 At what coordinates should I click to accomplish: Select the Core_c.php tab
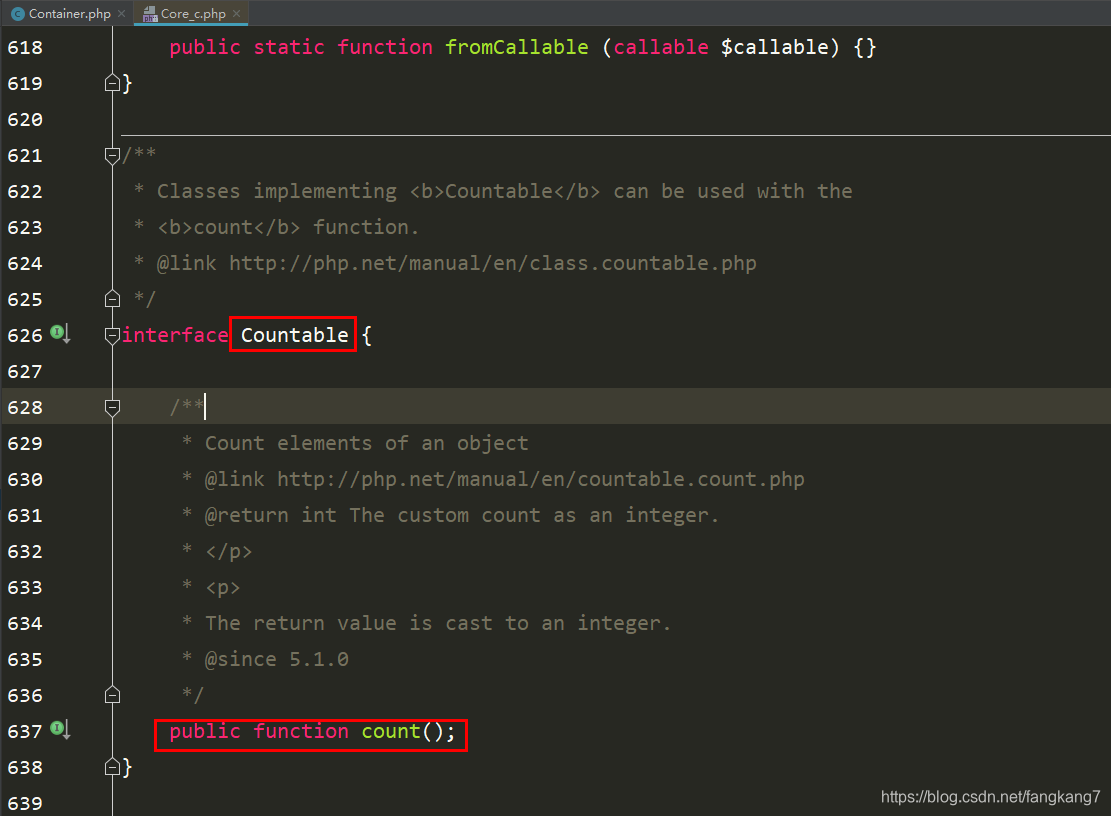pyautogui.click(x=191, y=13)
